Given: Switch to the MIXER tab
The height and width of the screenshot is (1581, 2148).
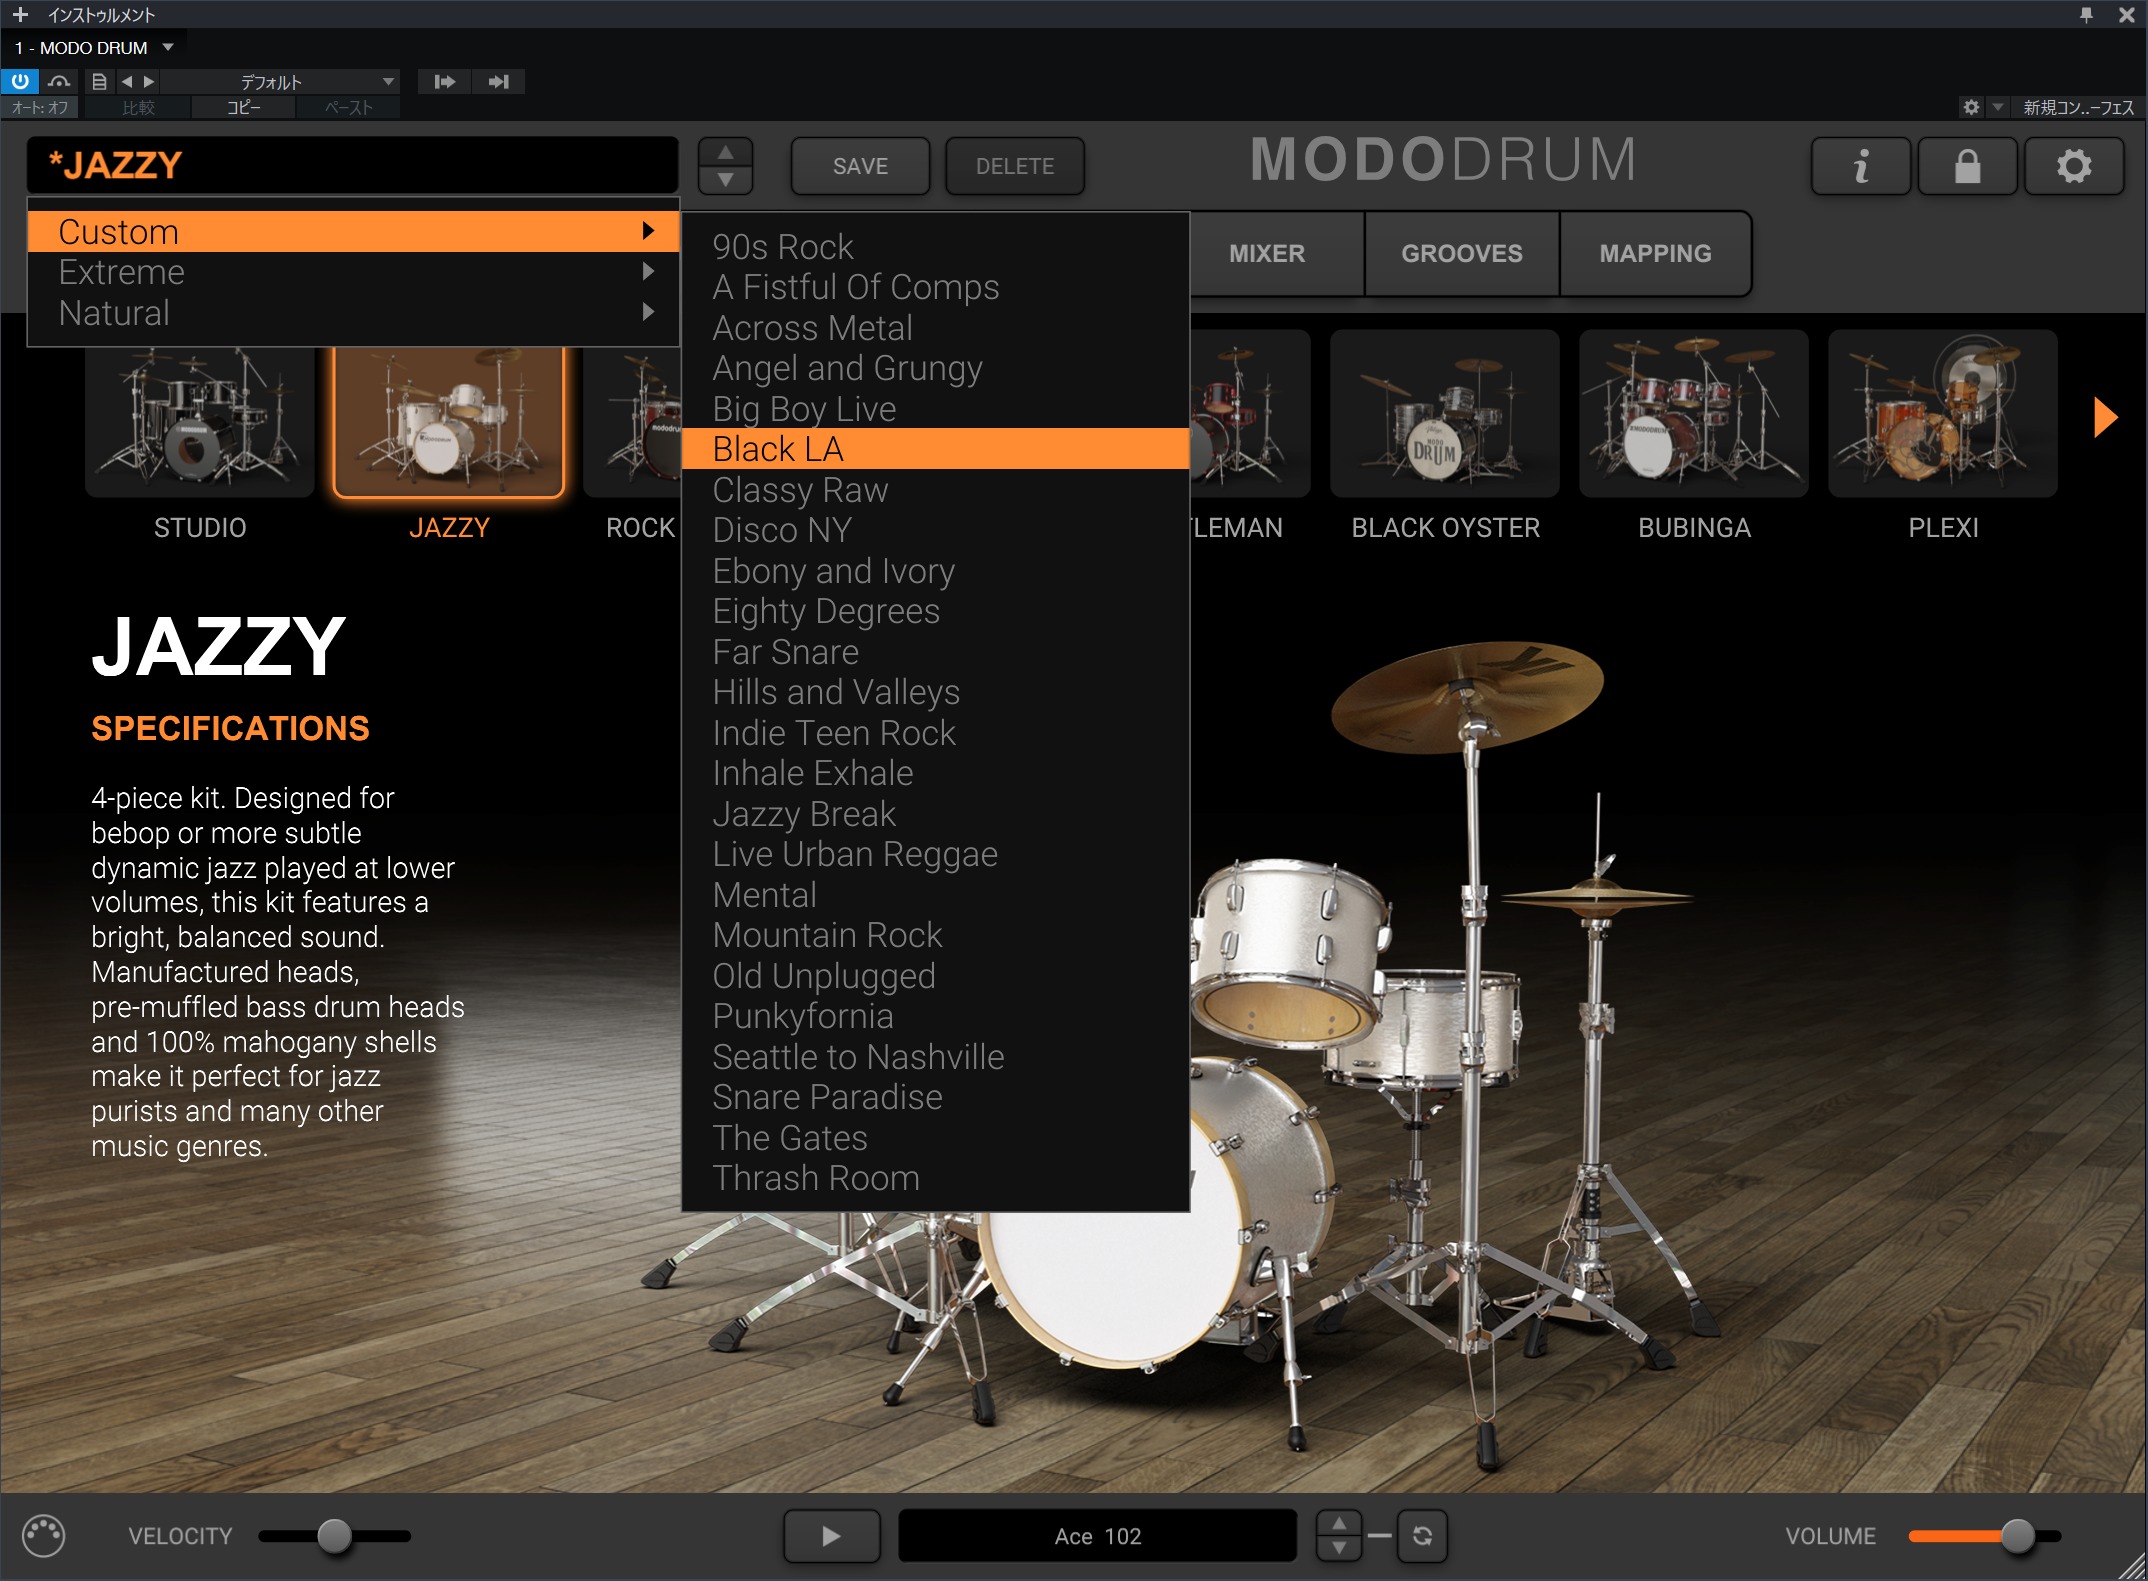Looking at the screenshot, I should pos(1267,253).
